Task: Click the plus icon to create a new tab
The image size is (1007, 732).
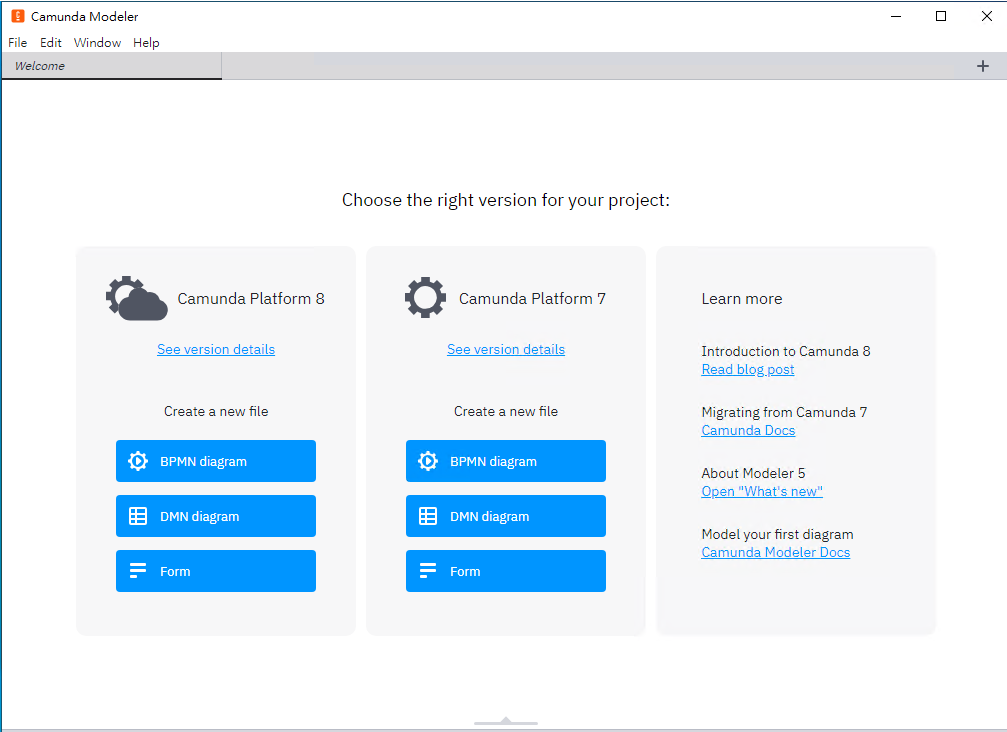Action: coord(983,66)
